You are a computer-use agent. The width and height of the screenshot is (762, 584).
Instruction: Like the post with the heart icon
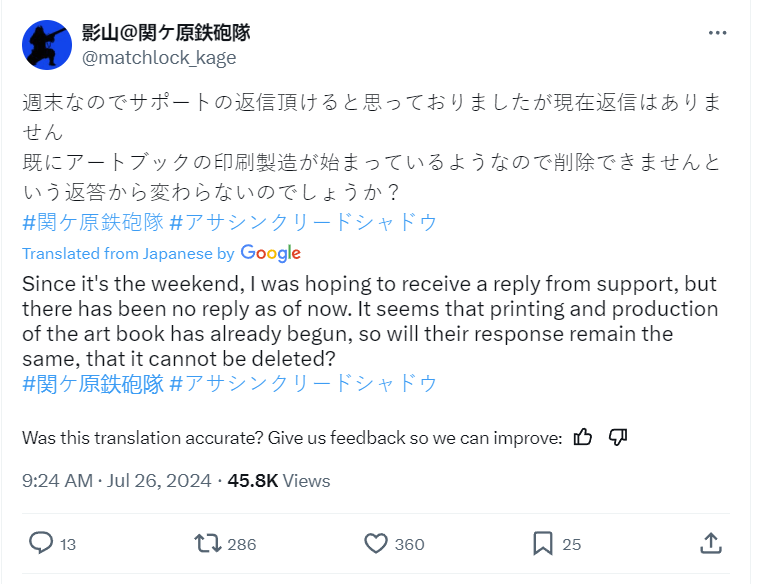(376, 544)
